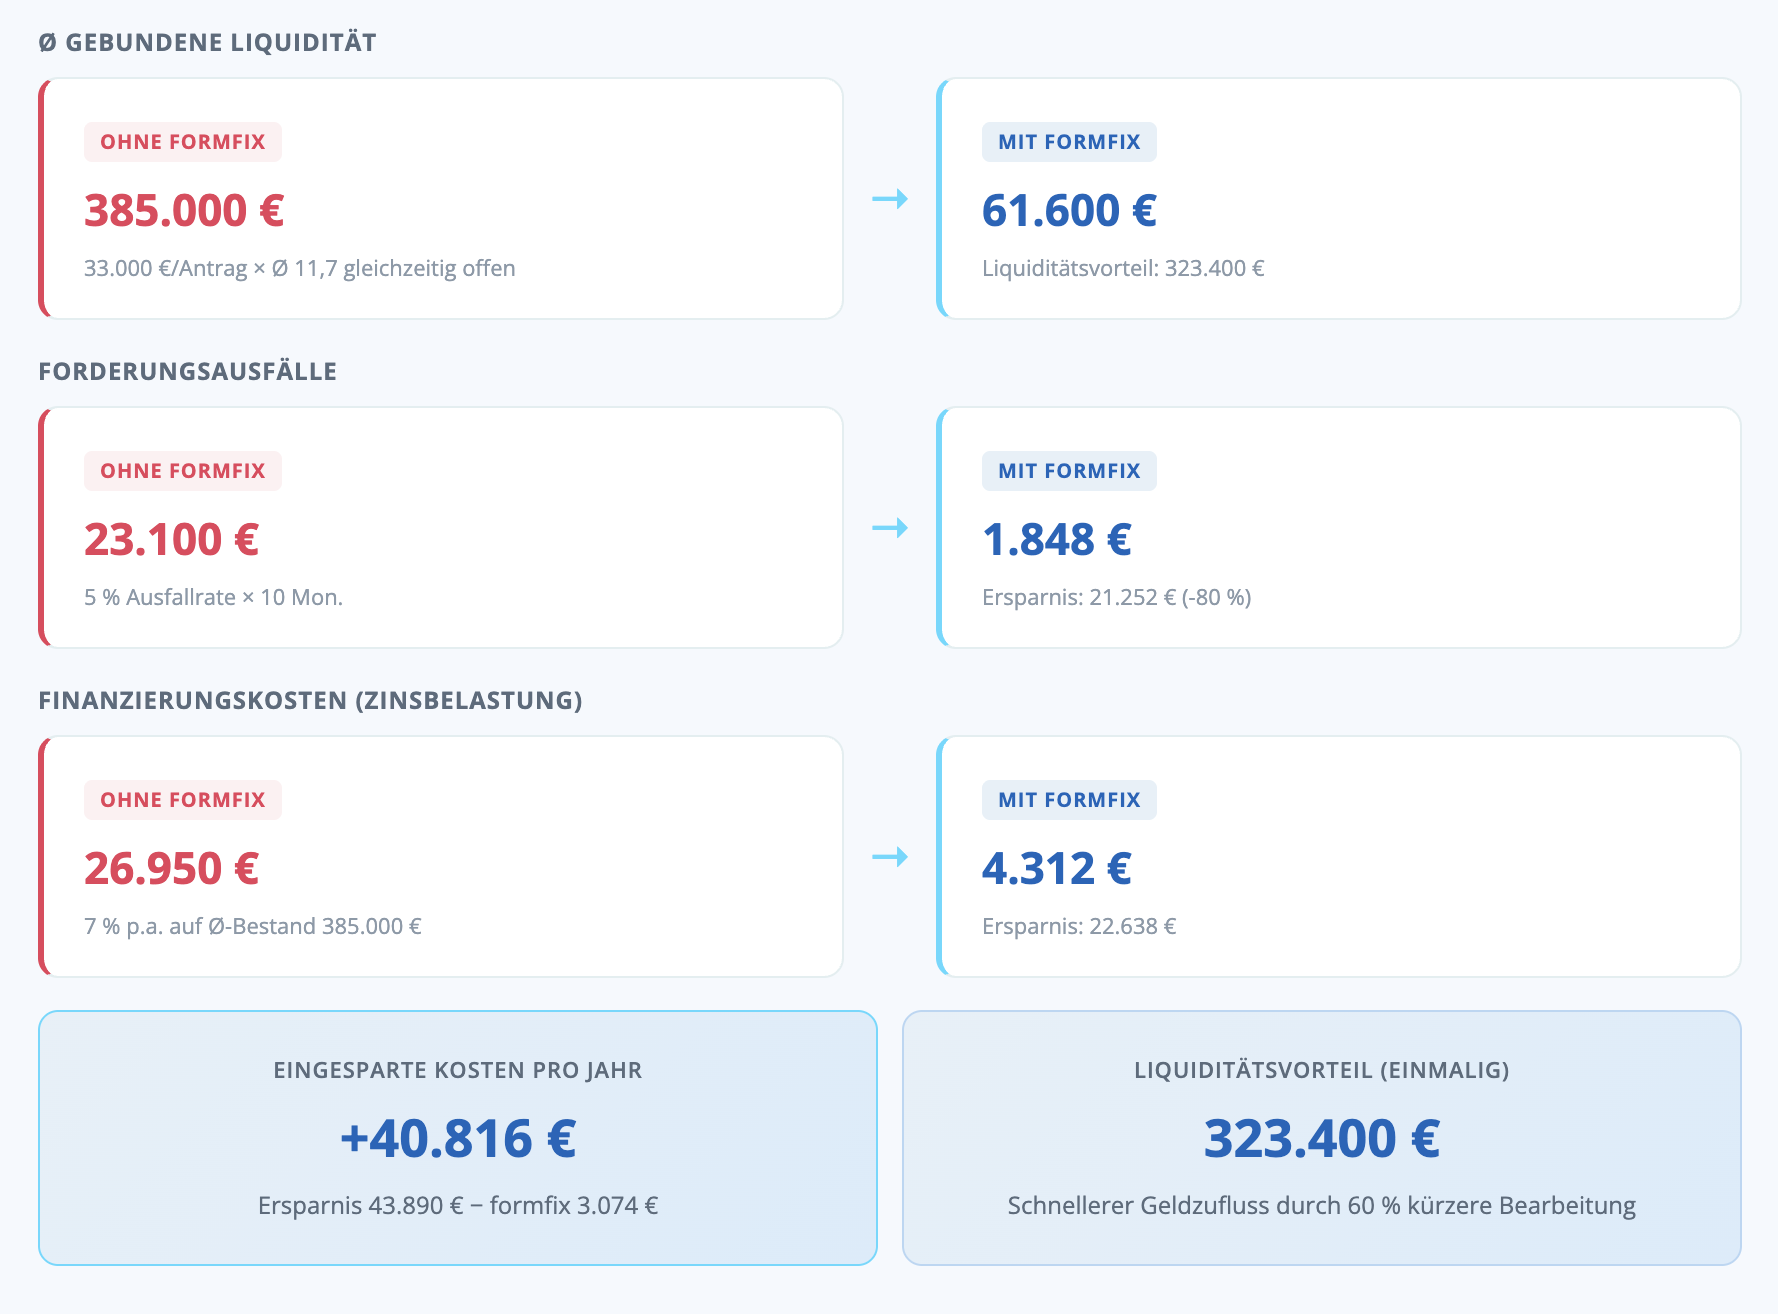Click the Forderungsausfälle section heading
Screen dimensions: 1778x1314
(187, 371)
